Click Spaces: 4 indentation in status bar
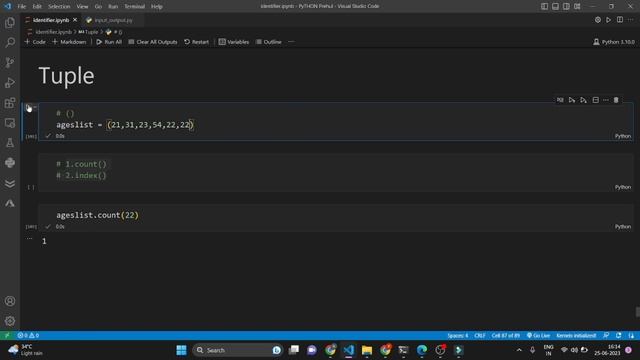The height and width of the screenshot is (360, 640). pos(458,336)
